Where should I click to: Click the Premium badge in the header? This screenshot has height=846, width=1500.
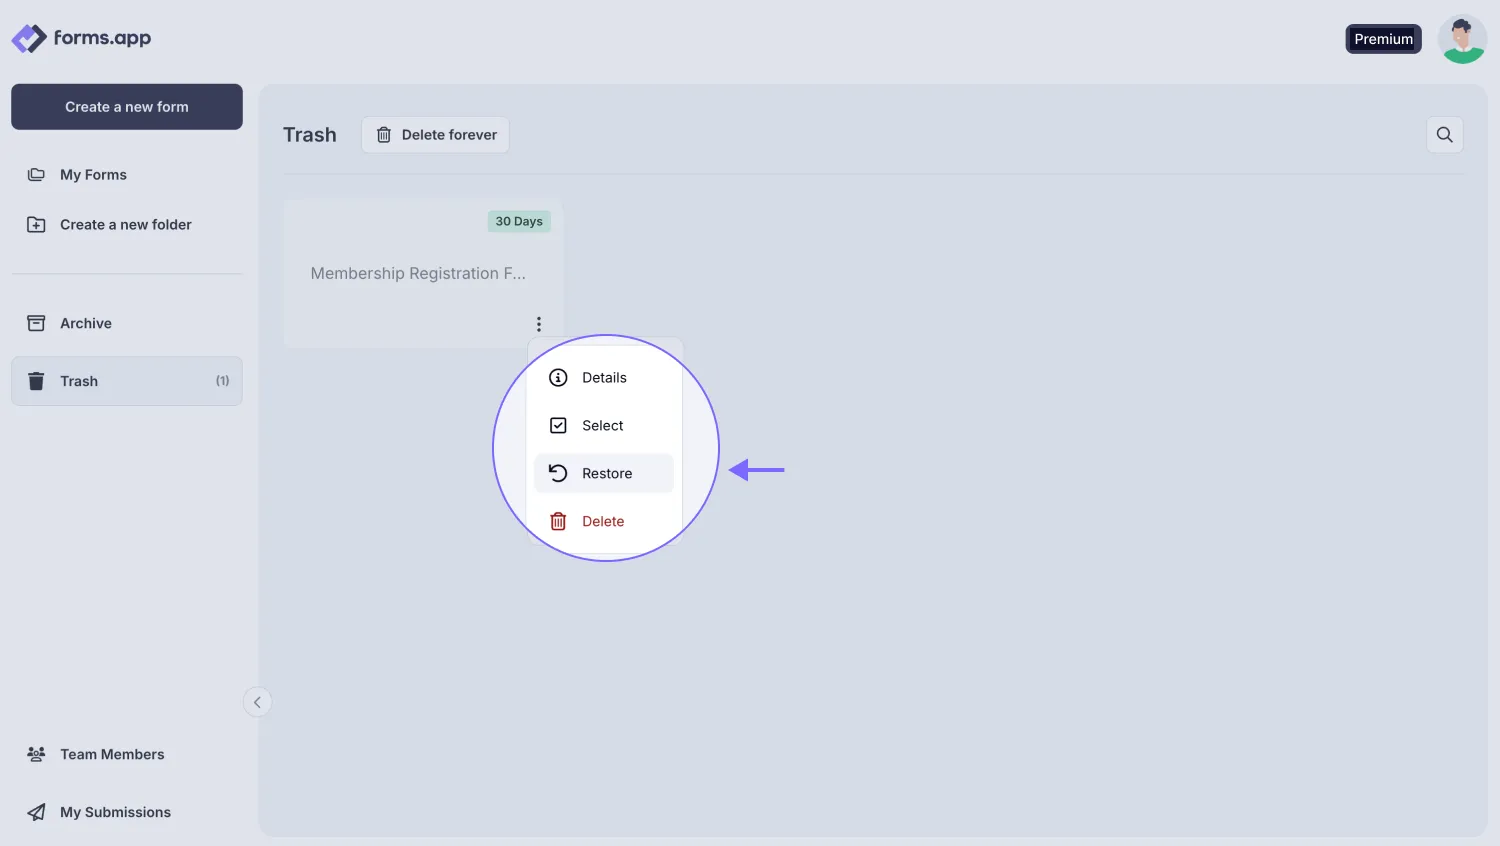(1383, 38)
